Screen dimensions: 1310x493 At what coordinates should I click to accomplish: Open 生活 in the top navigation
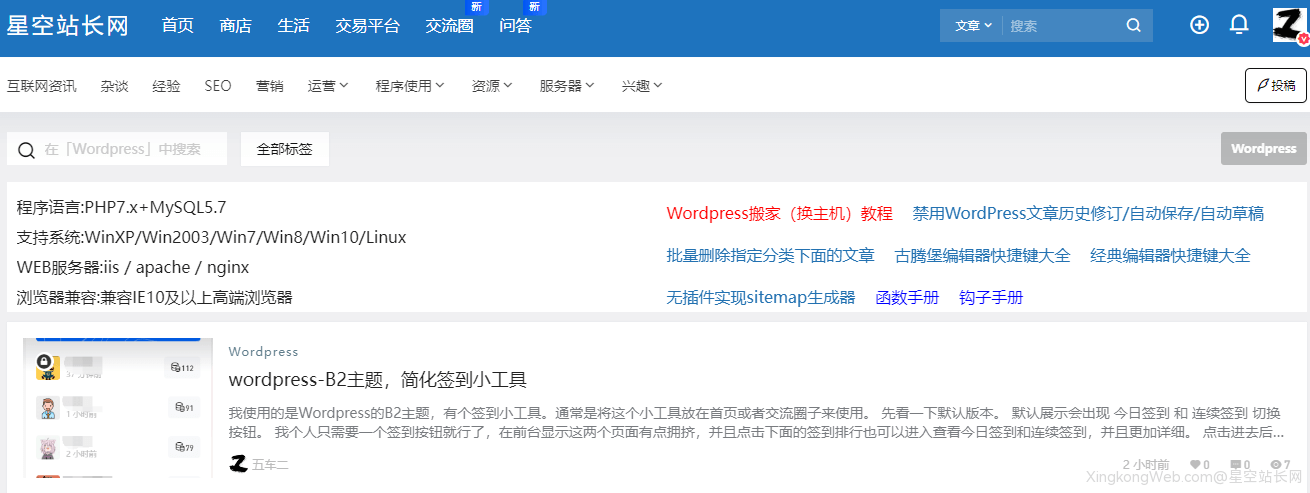(294, 26)
